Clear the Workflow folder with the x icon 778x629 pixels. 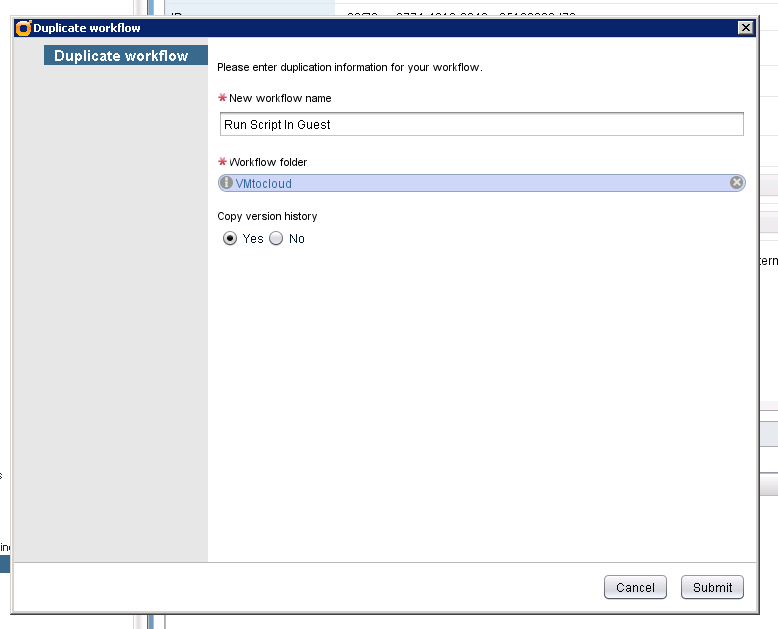pyautogui.click(x=736, y=183)
